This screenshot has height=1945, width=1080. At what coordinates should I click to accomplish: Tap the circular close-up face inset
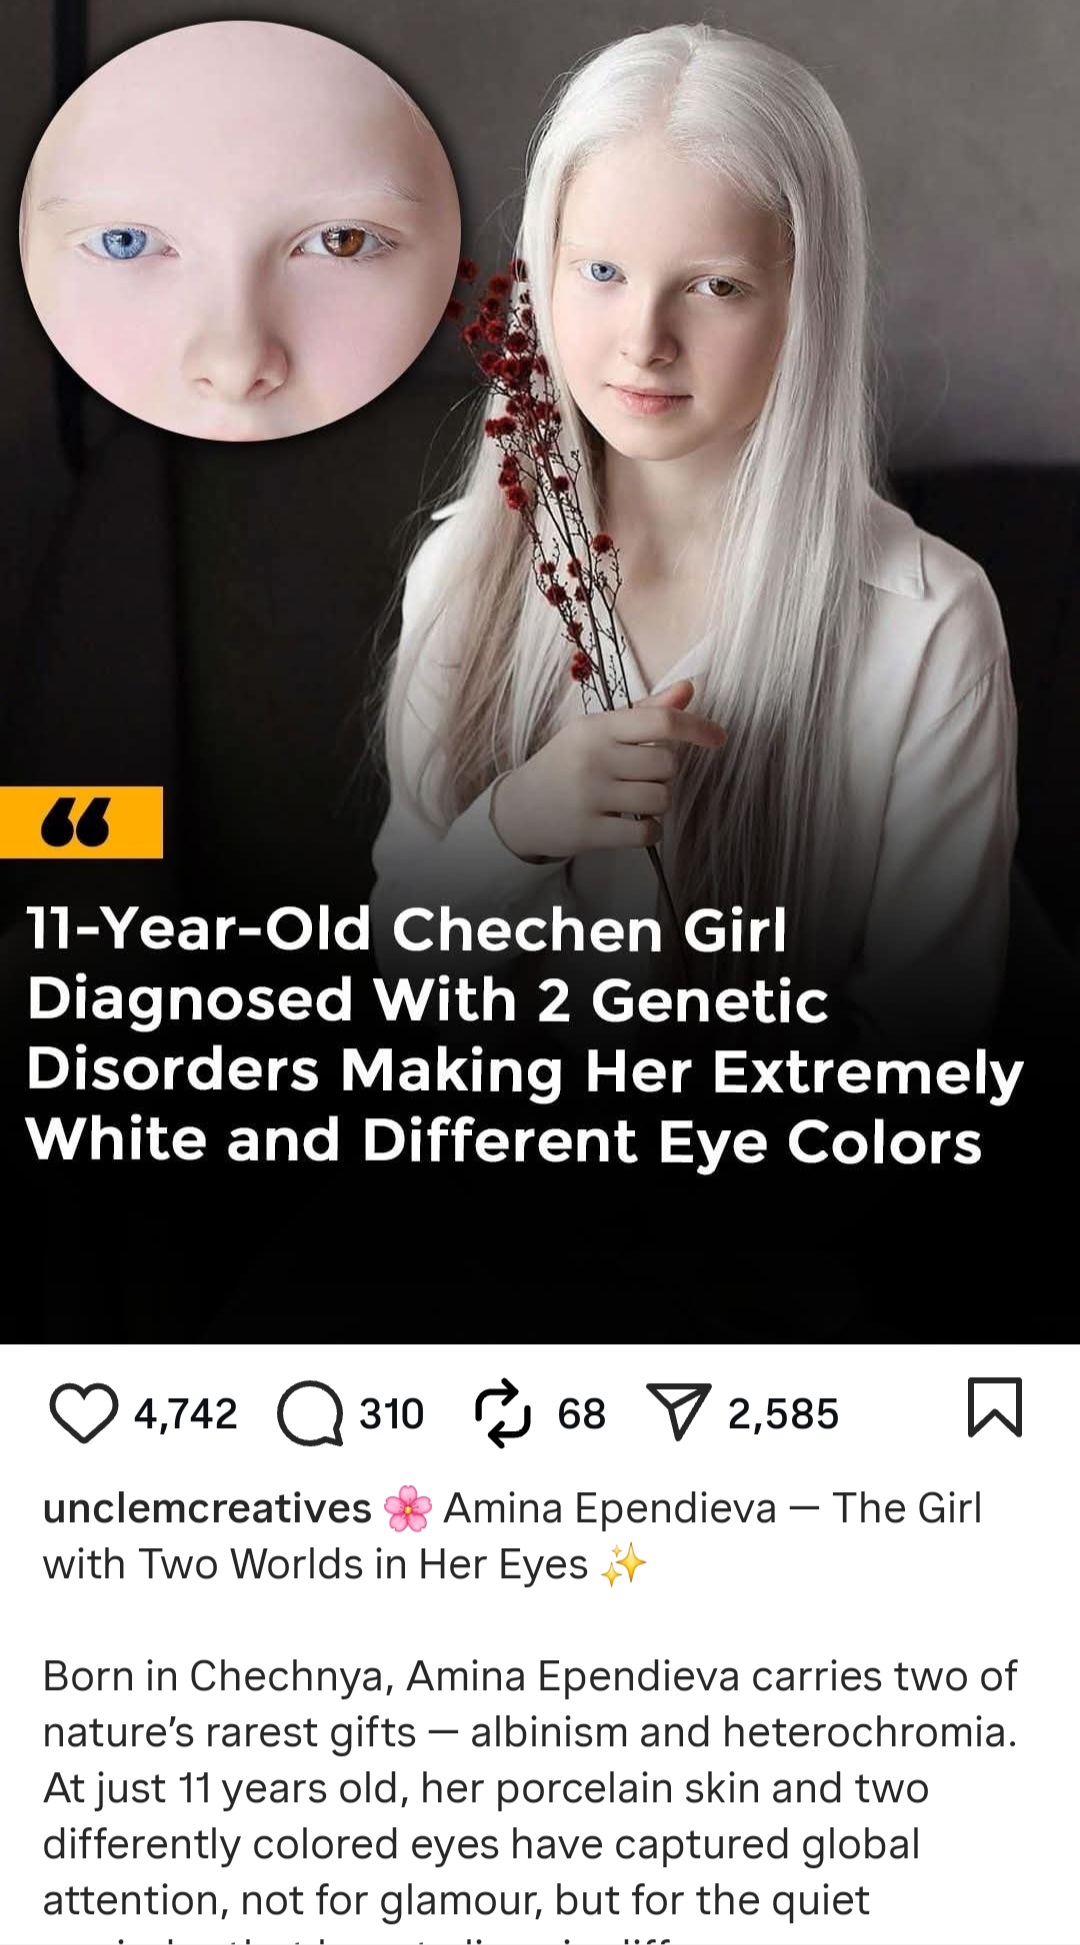coord(240,232)
